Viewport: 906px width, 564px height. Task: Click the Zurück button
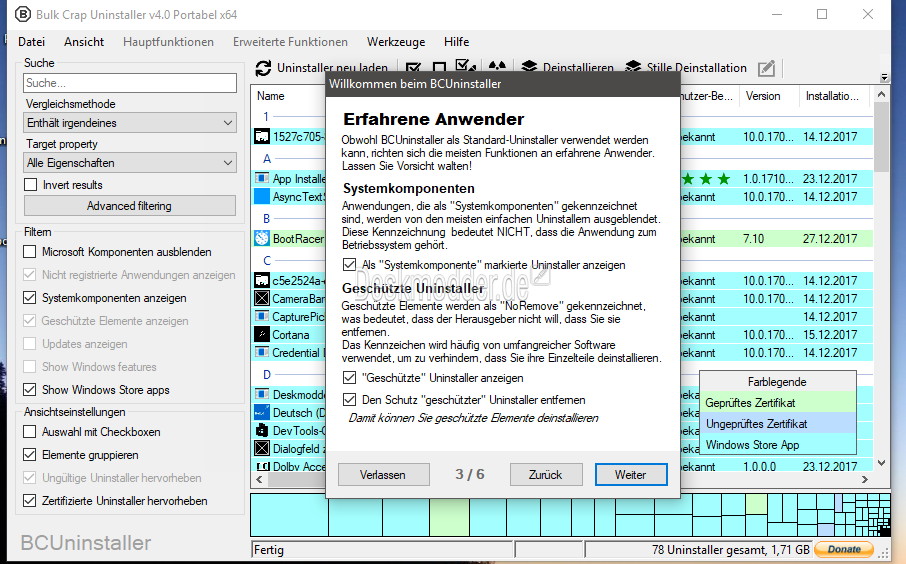pyautogui.click(x=545, y=474)
